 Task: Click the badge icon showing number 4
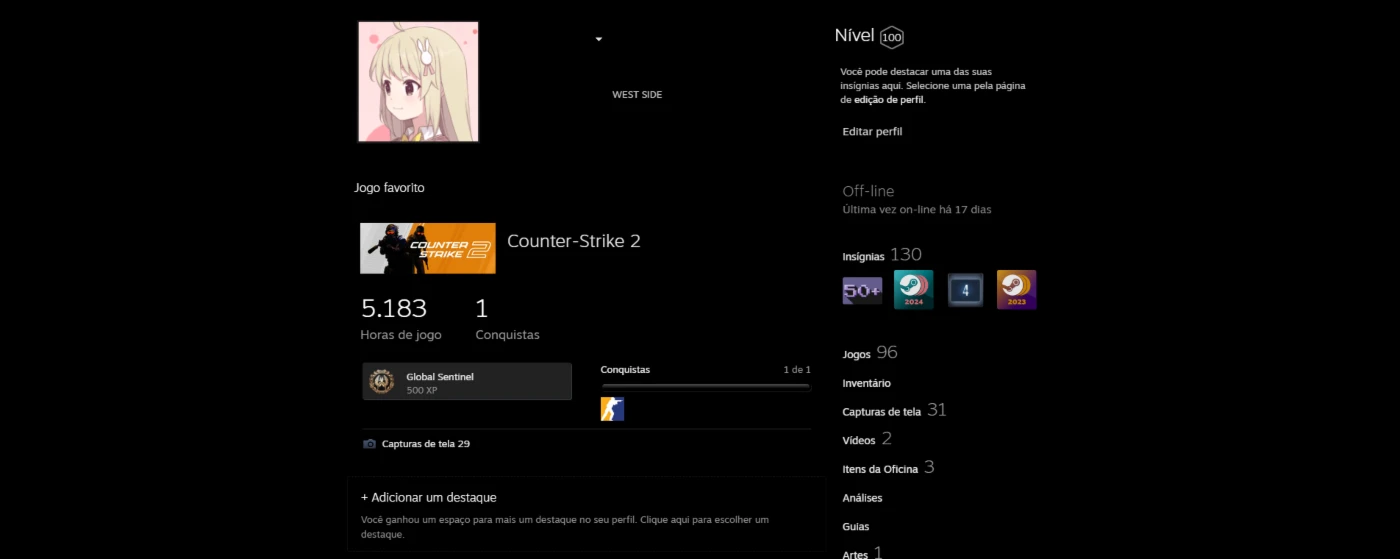(966, 290)
